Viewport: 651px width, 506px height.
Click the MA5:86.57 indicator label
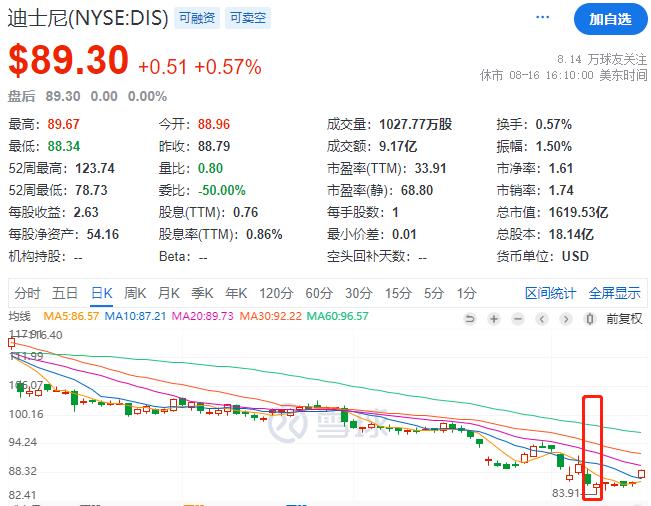click(x=71, y=316)
